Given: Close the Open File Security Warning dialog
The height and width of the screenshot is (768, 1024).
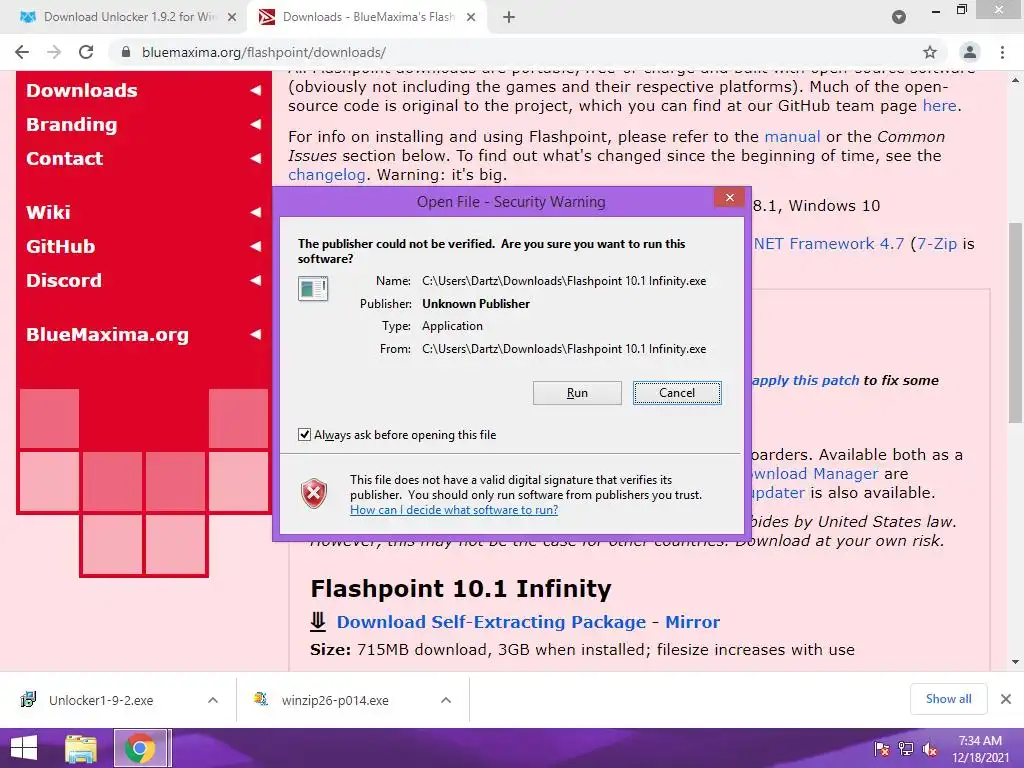Looking at the screenshot, I should click(729, 197).
